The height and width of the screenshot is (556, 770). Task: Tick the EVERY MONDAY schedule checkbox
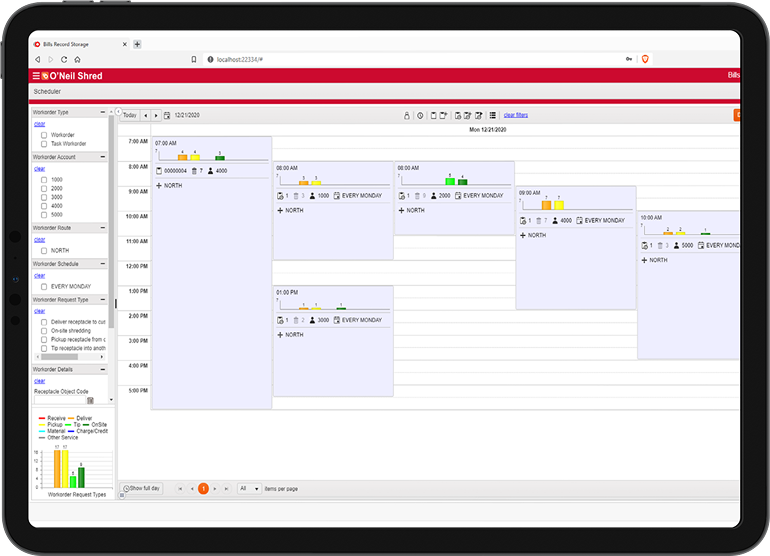(44, 286)
